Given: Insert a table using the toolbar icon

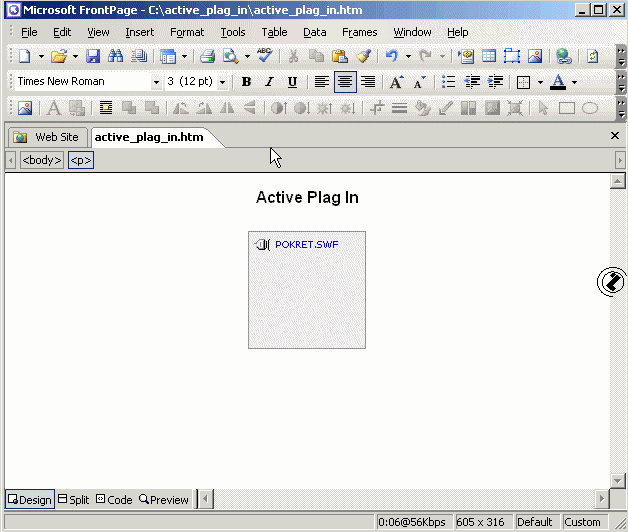Looking at the screenshot, I should tap(489, 57).
